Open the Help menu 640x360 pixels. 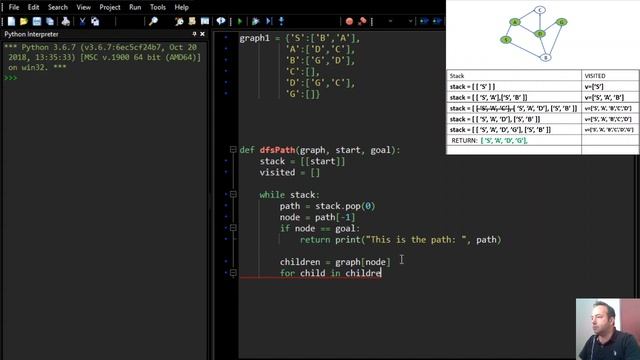click(x=182, y=7)
